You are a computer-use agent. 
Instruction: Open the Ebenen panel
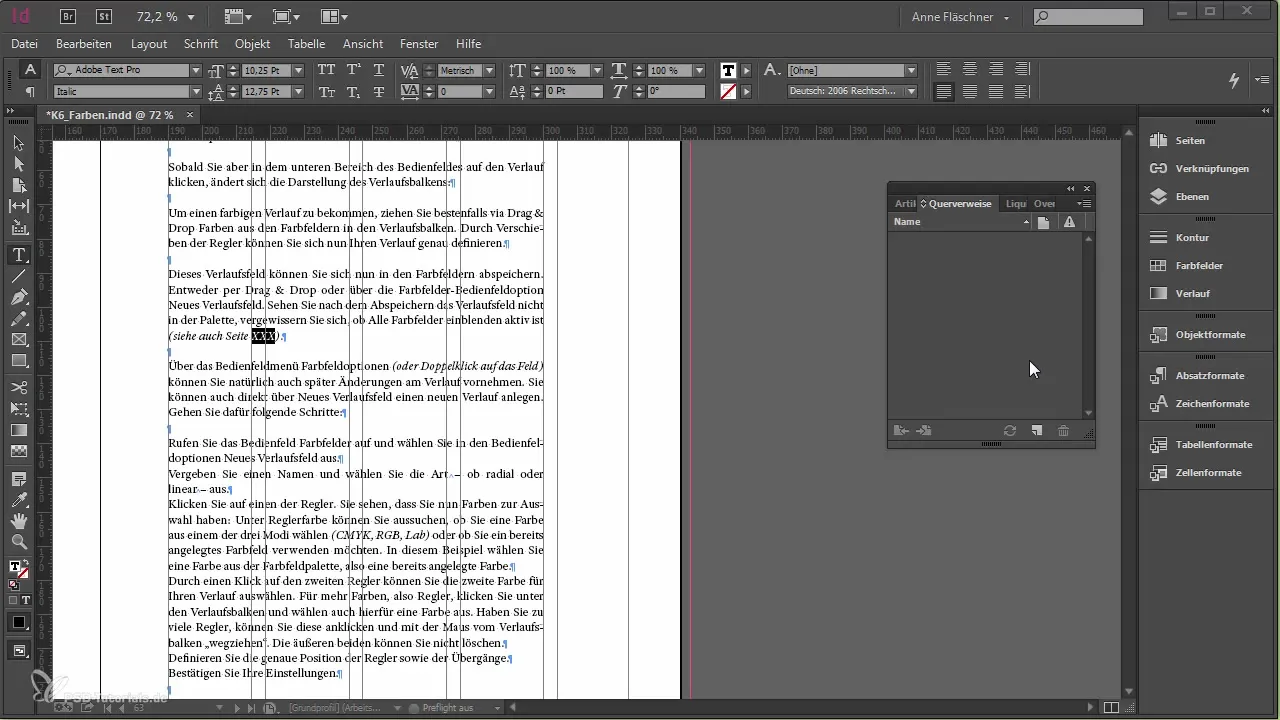click(1190, 197)
